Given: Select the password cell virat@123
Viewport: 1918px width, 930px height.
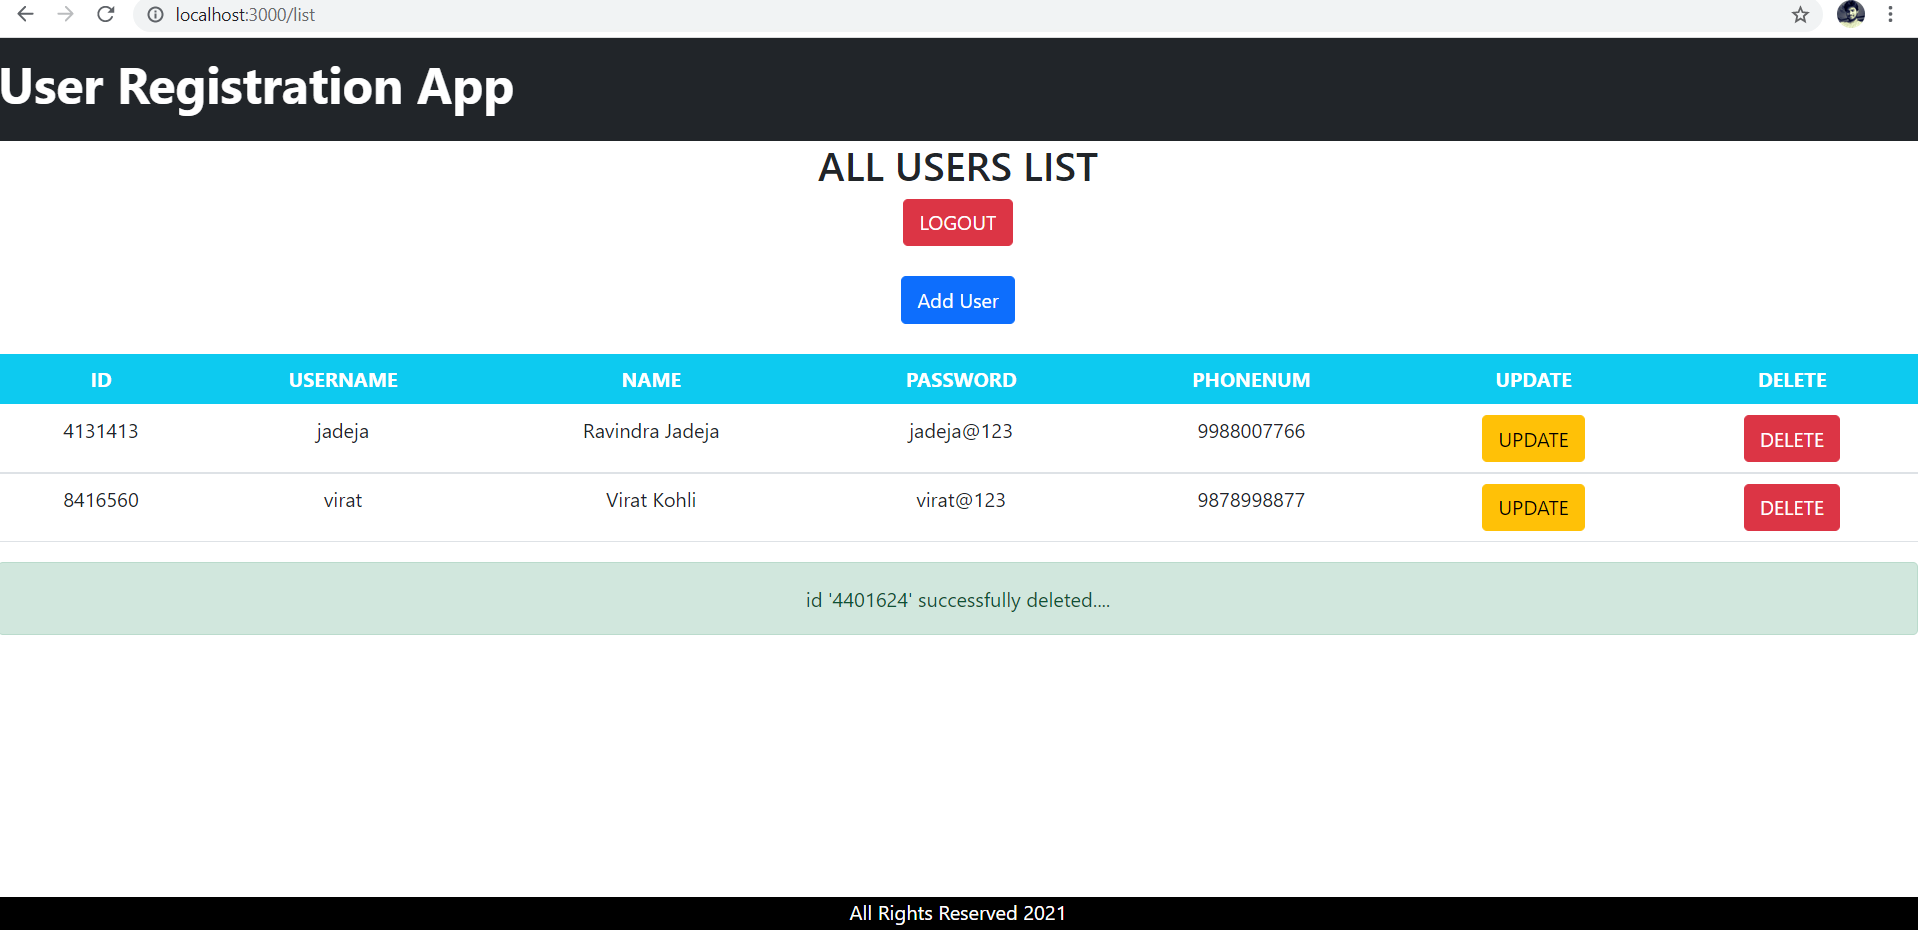Looking at the screenshot, I should [x=961, y=500].
